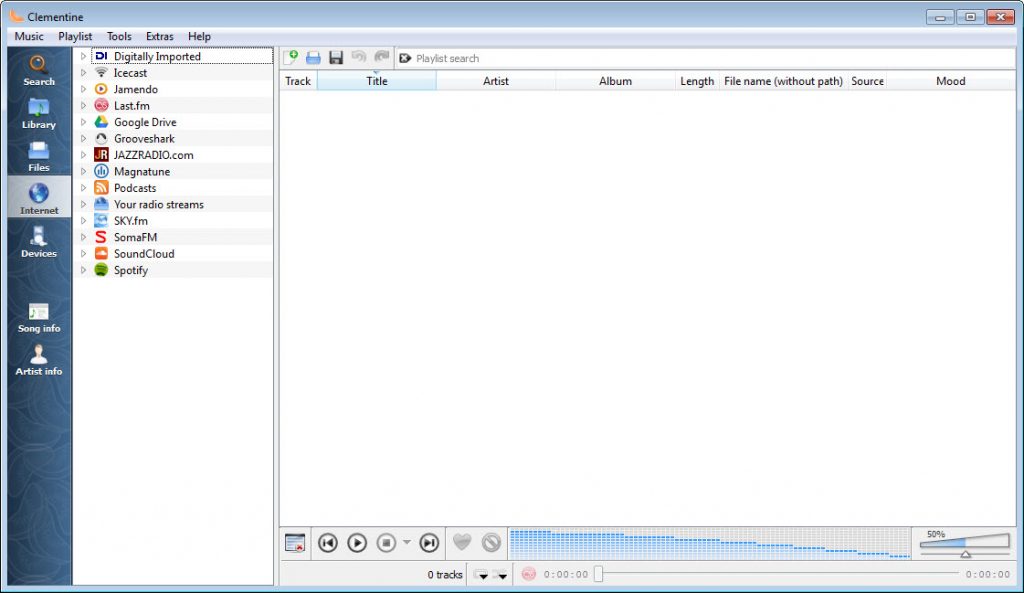Image resolution: width=1024 pixels, height=593 pixels.
Task: Sort playlist by Source column
Action: click(x=867, y=81)
